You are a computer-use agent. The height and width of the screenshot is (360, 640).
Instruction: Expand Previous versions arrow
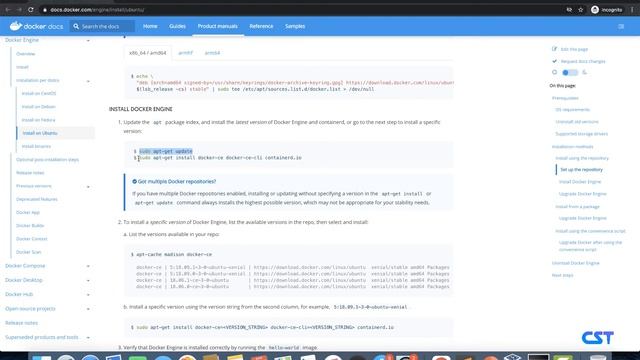[88, 187]
